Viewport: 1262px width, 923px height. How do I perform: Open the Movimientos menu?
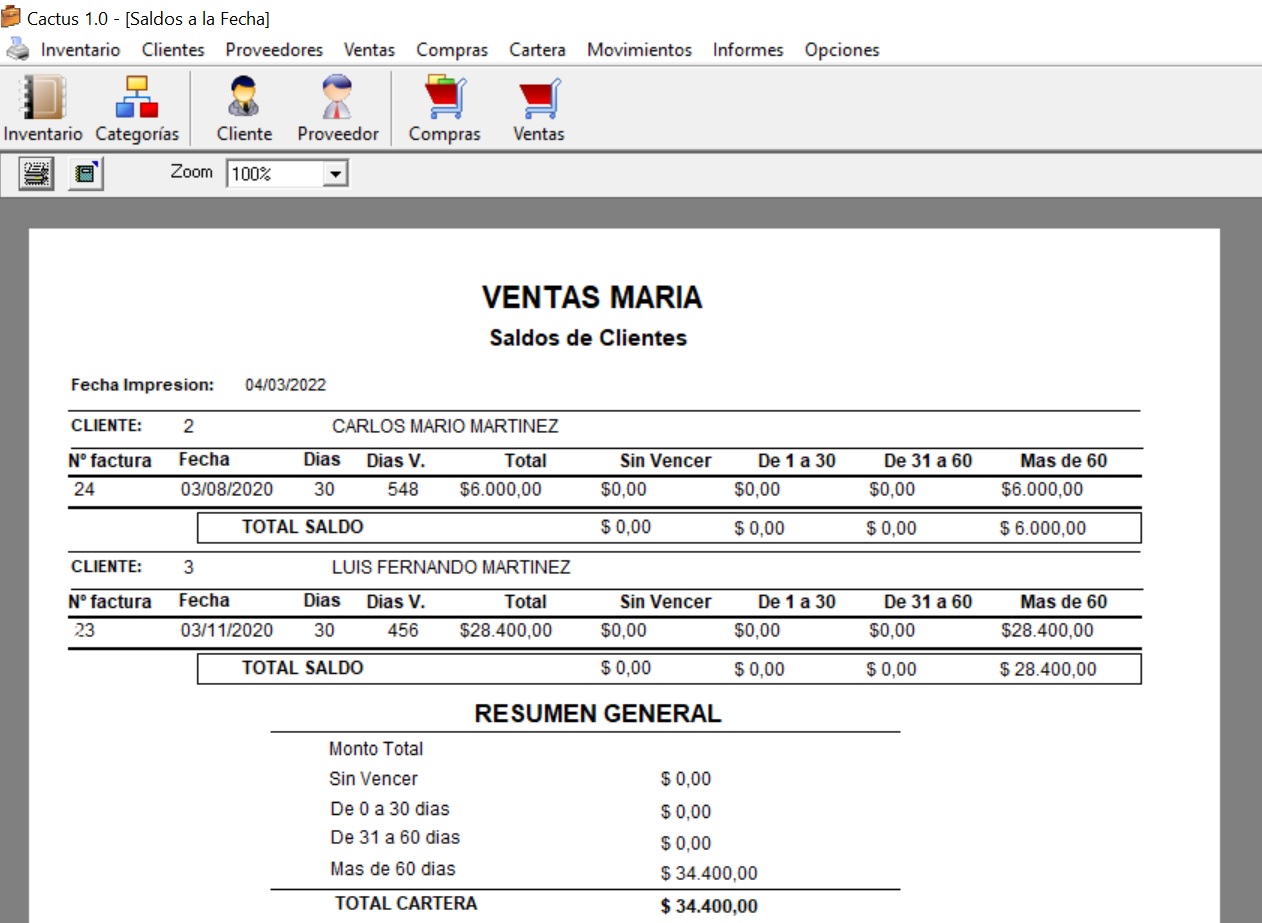[639, 50]
